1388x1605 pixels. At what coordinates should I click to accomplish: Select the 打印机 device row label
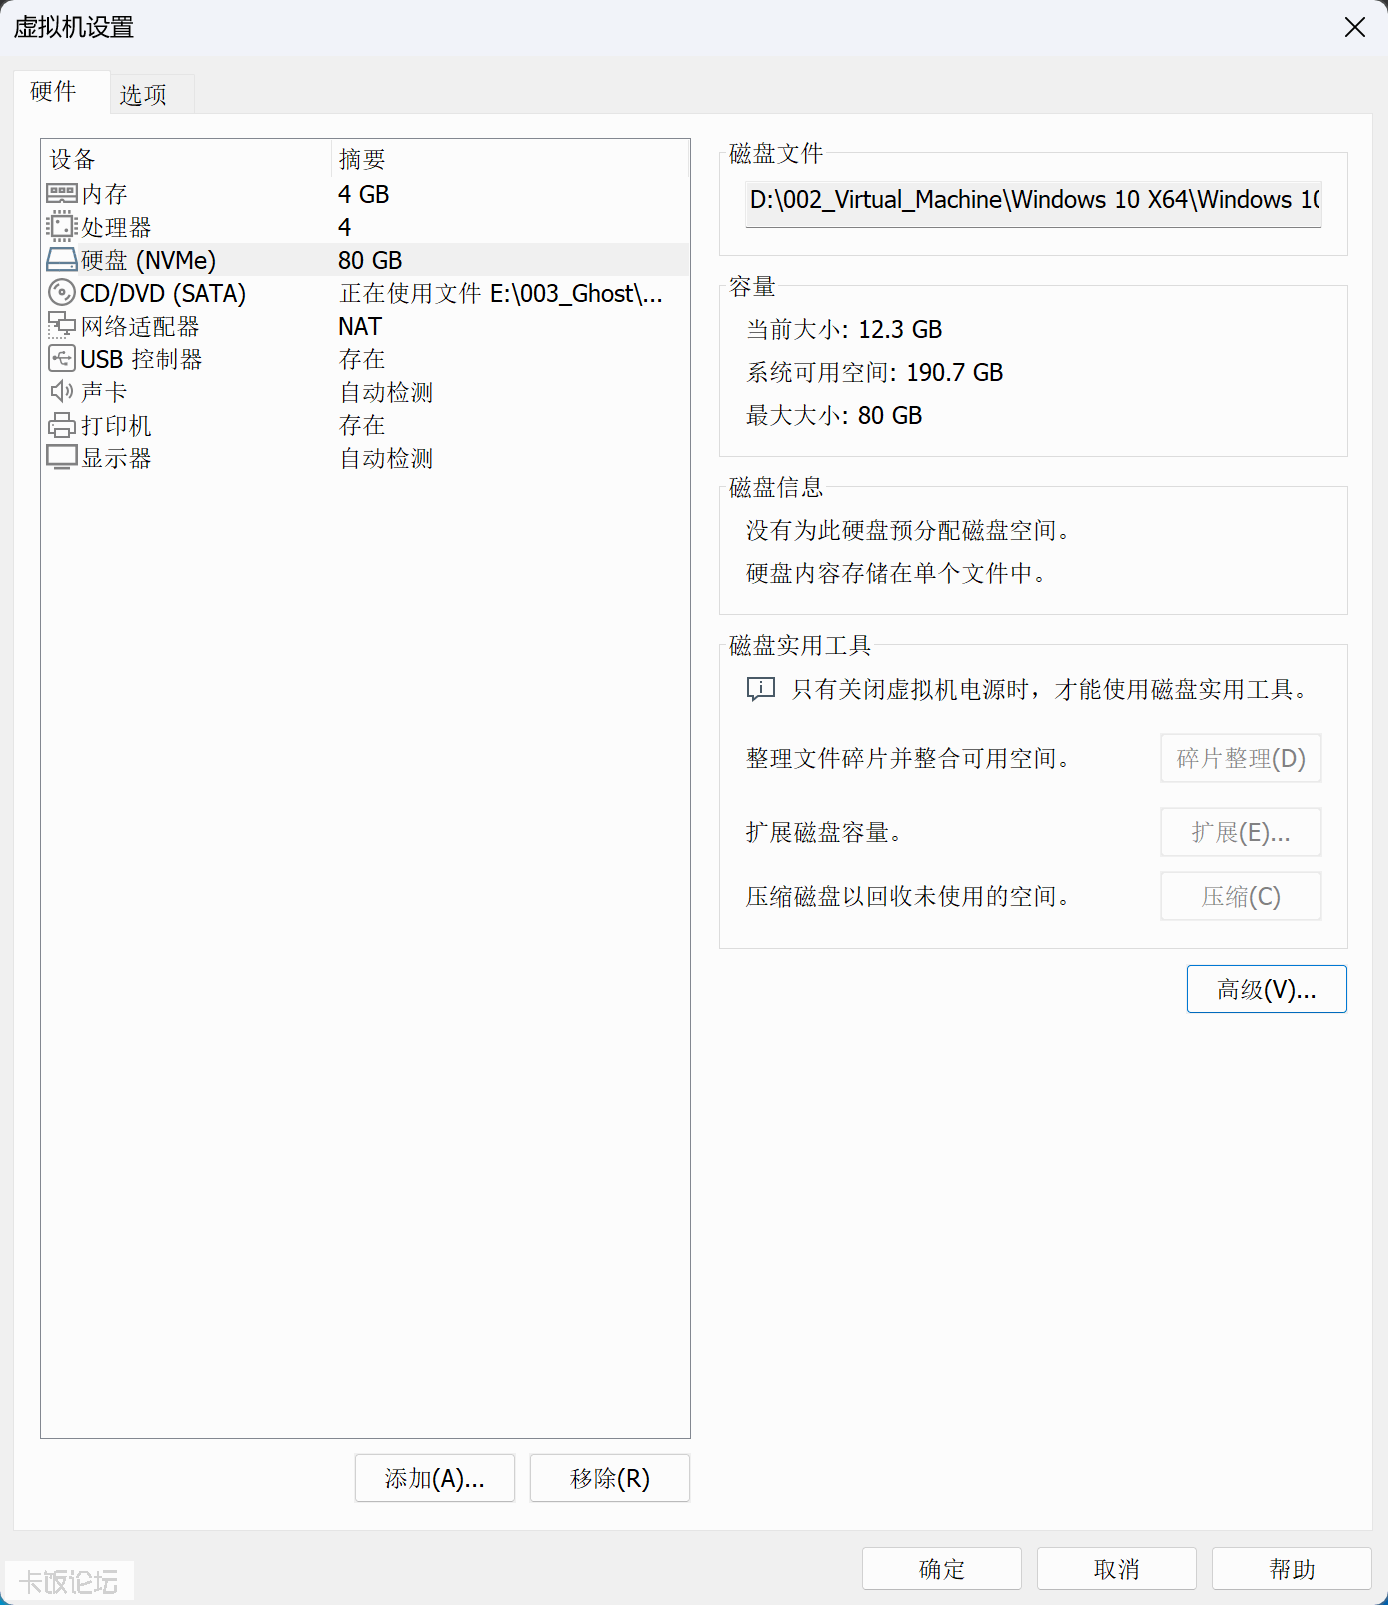(x=116, y=425)
